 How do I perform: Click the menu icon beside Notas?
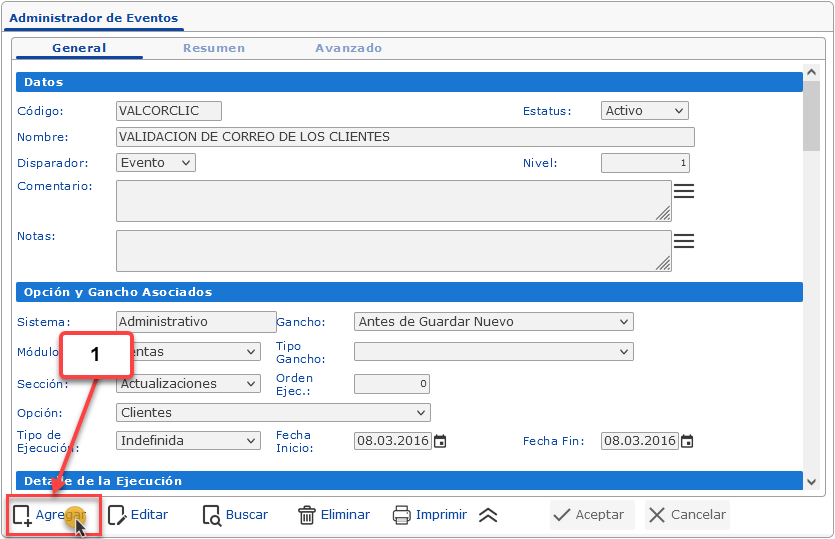coord(684,241)
